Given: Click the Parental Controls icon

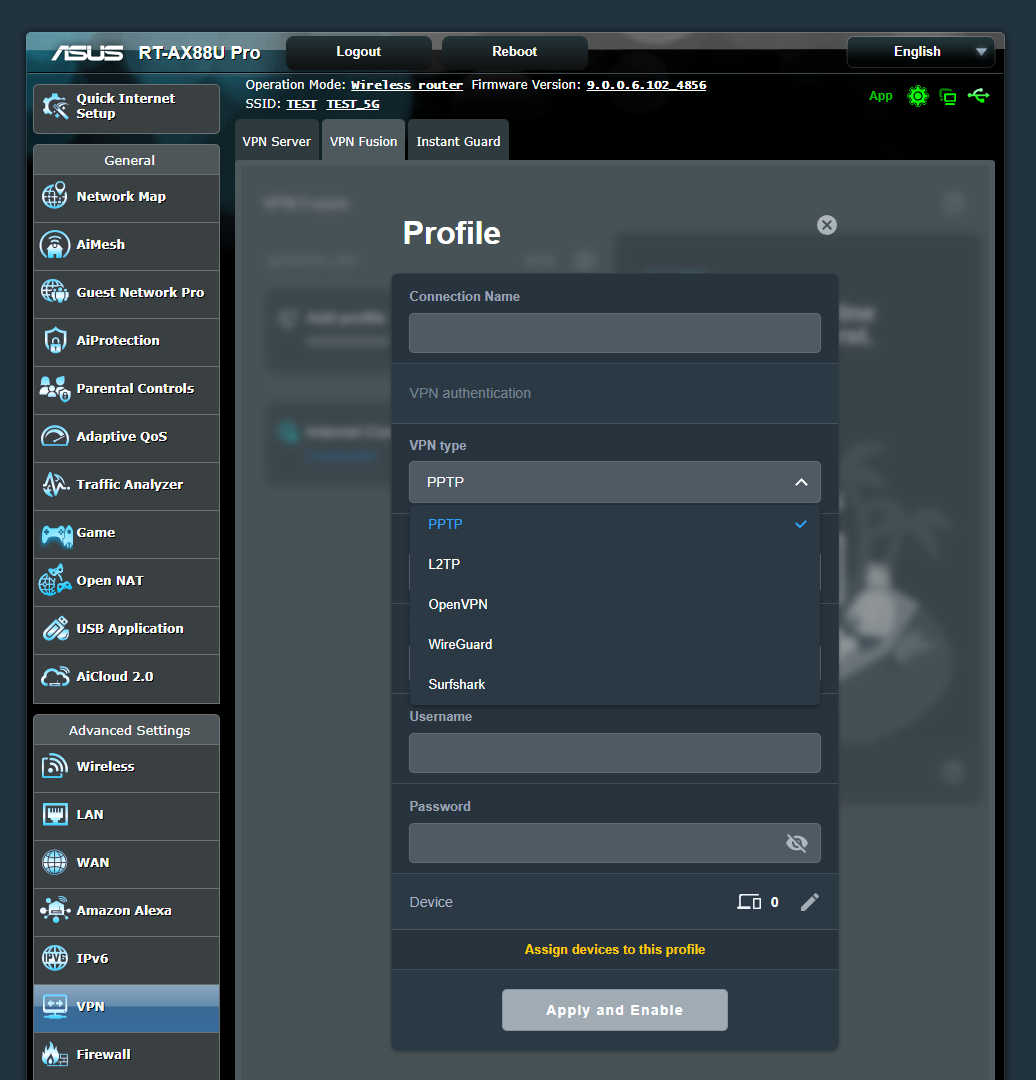Looking at the screenshot, I should pos(54,388).
